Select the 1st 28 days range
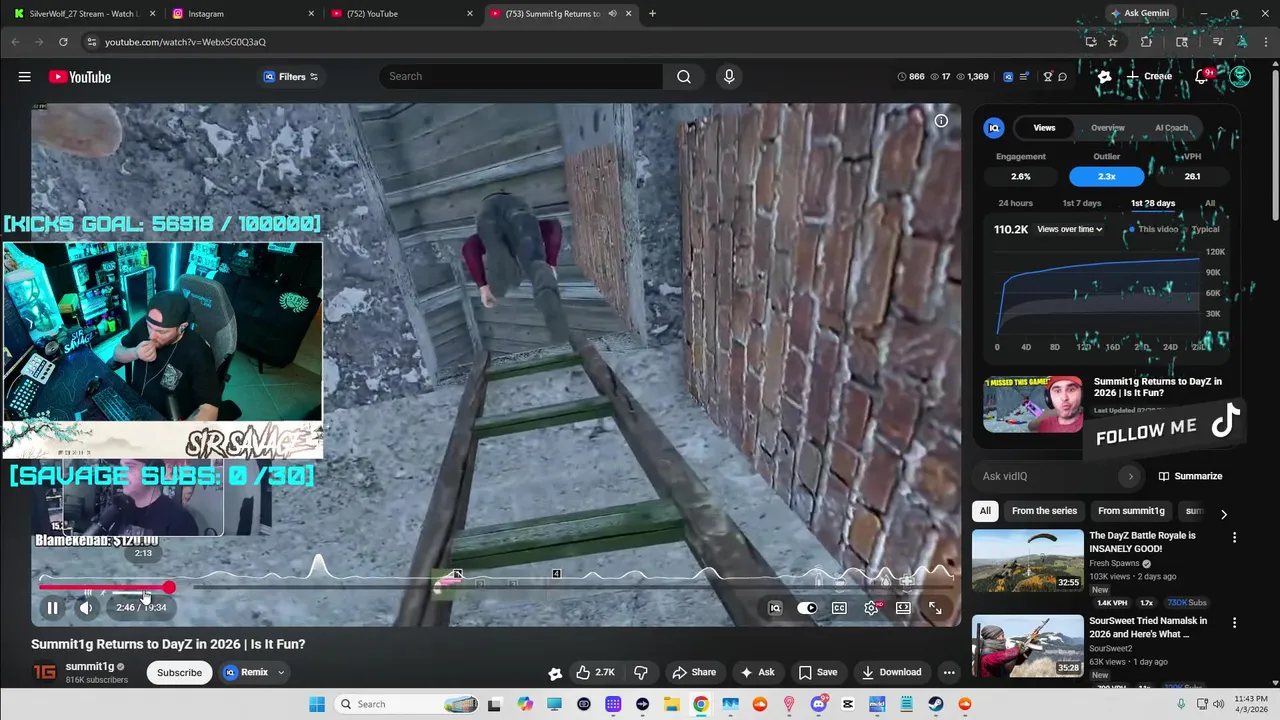This screenshot has height=720, width=1280. (1153, 203)
